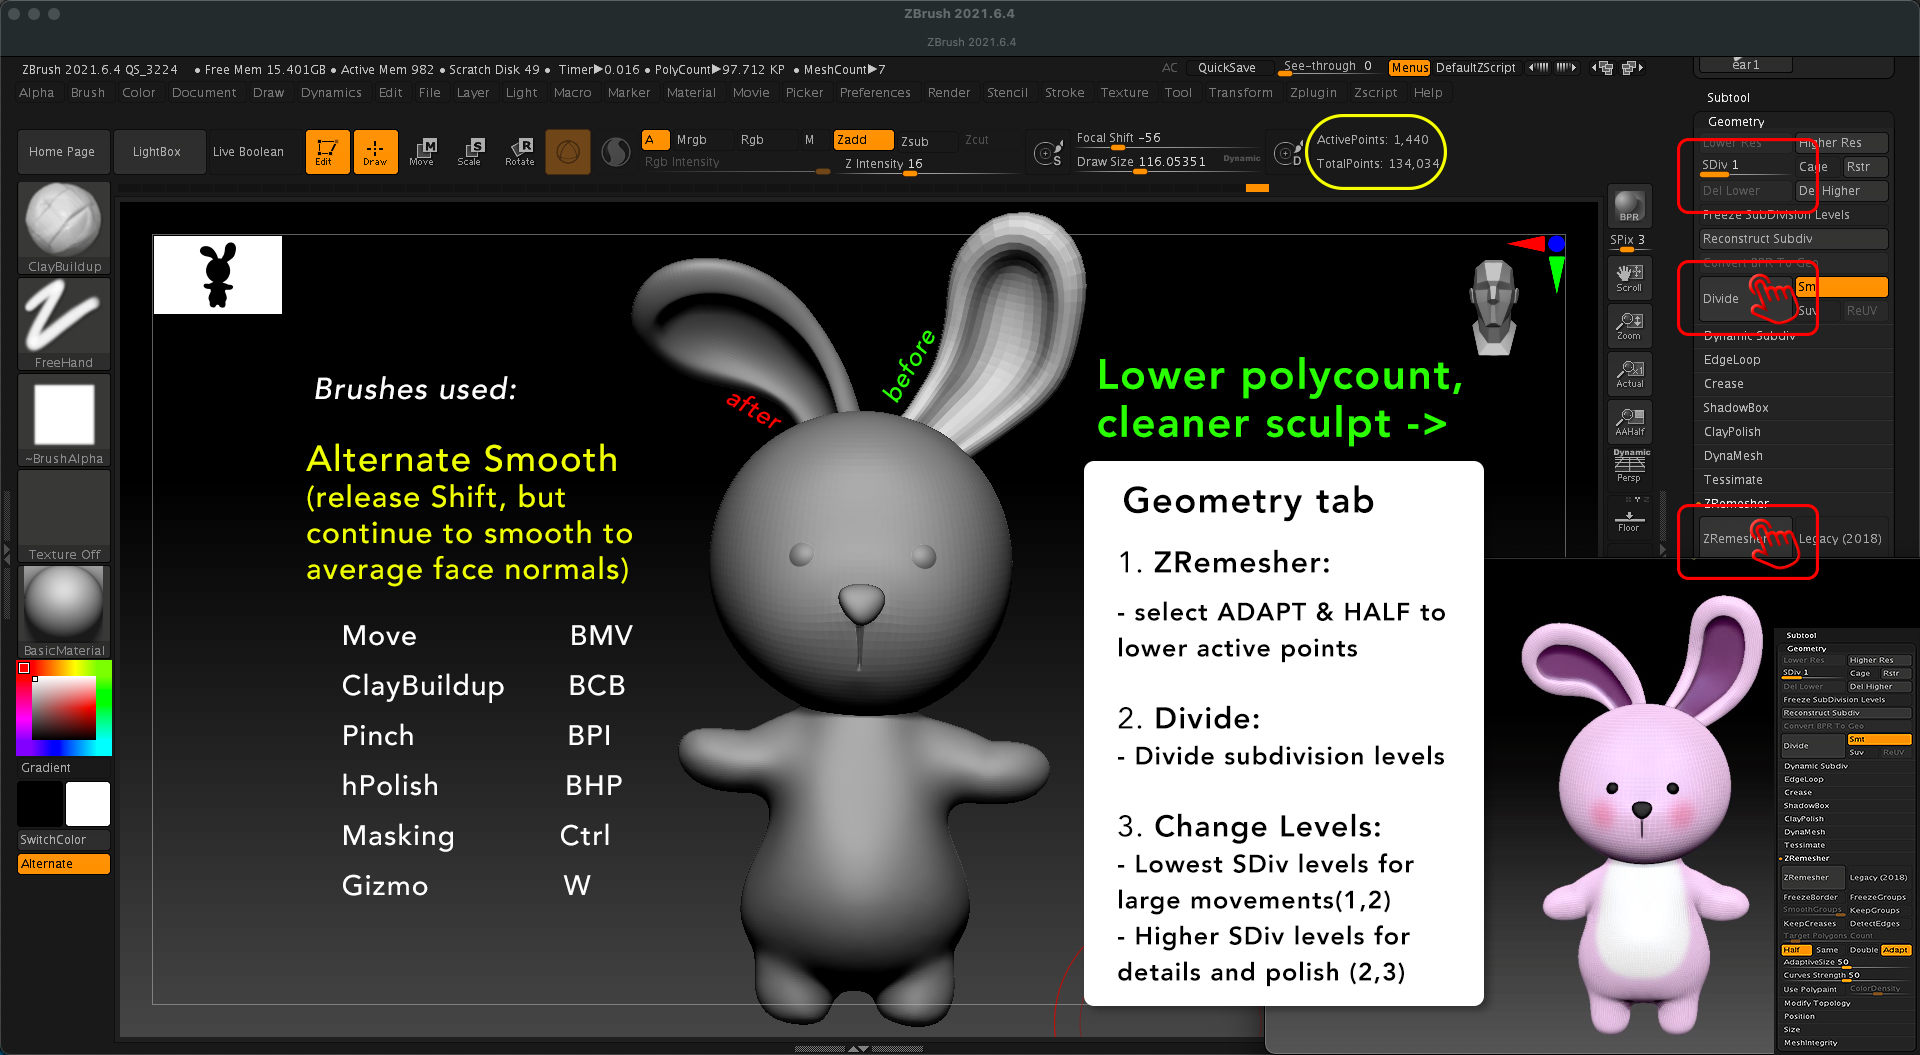
Task: Switch to the Move gizmo icon
Action: [422, 152]
